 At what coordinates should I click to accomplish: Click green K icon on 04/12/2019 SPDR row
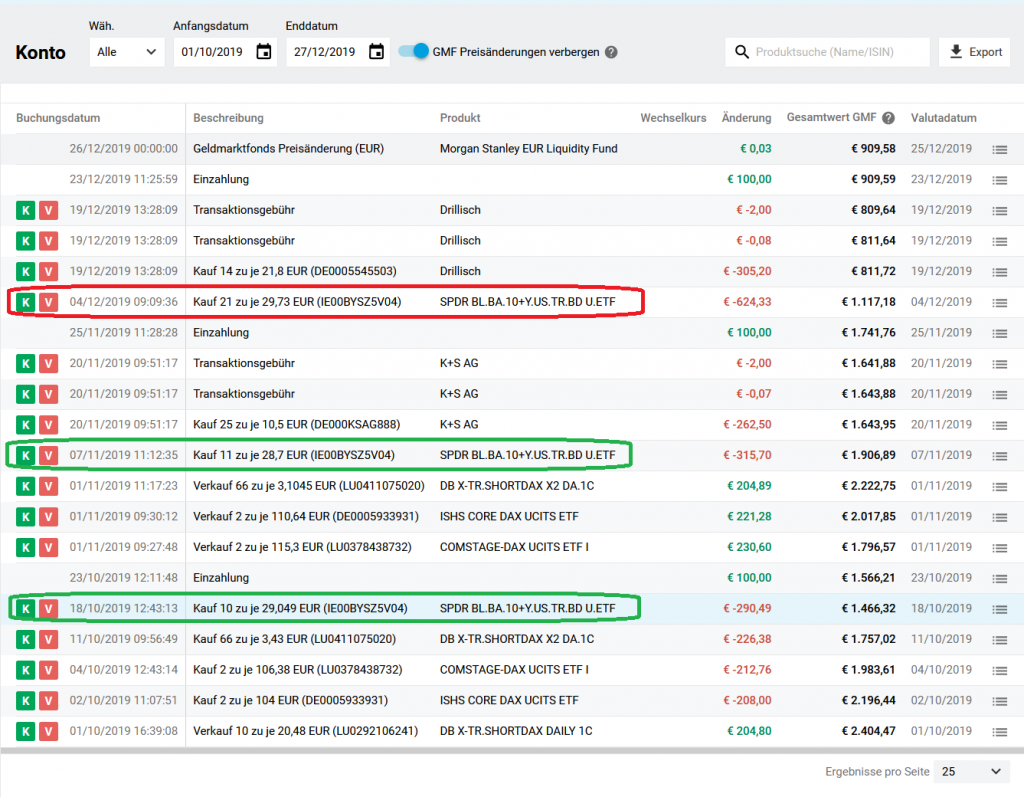click(25, 302)
